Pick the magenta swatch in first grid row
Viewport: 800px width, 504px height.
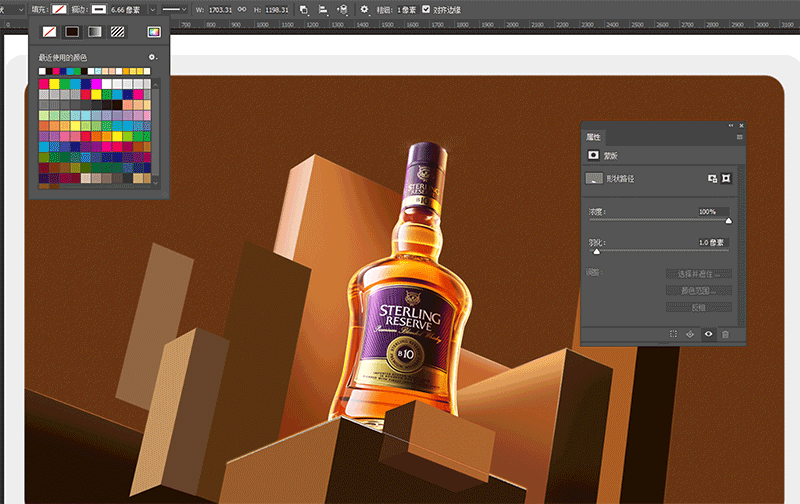click(96, 84)
